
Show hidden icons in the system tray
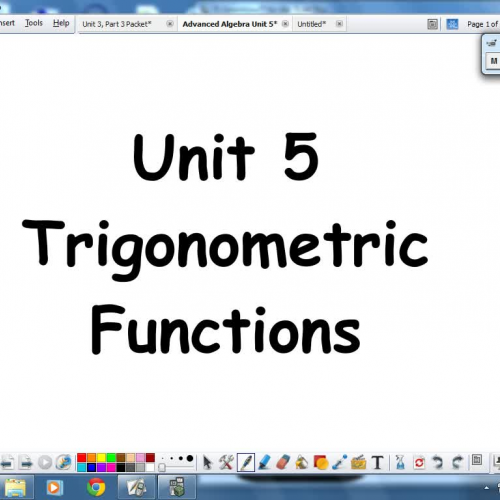click(487, 488)
